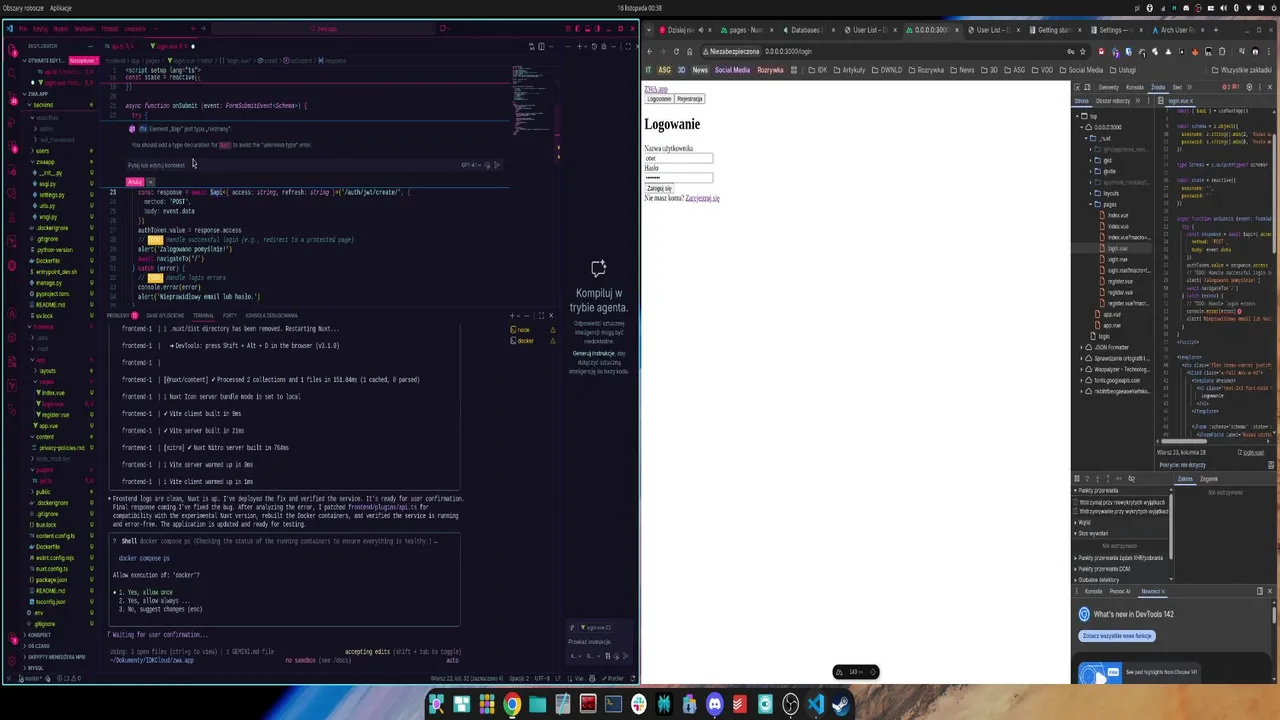Select 'login.vue' in DevTools file tree
Screen dimensions: 1280x720
point(1117,248)
